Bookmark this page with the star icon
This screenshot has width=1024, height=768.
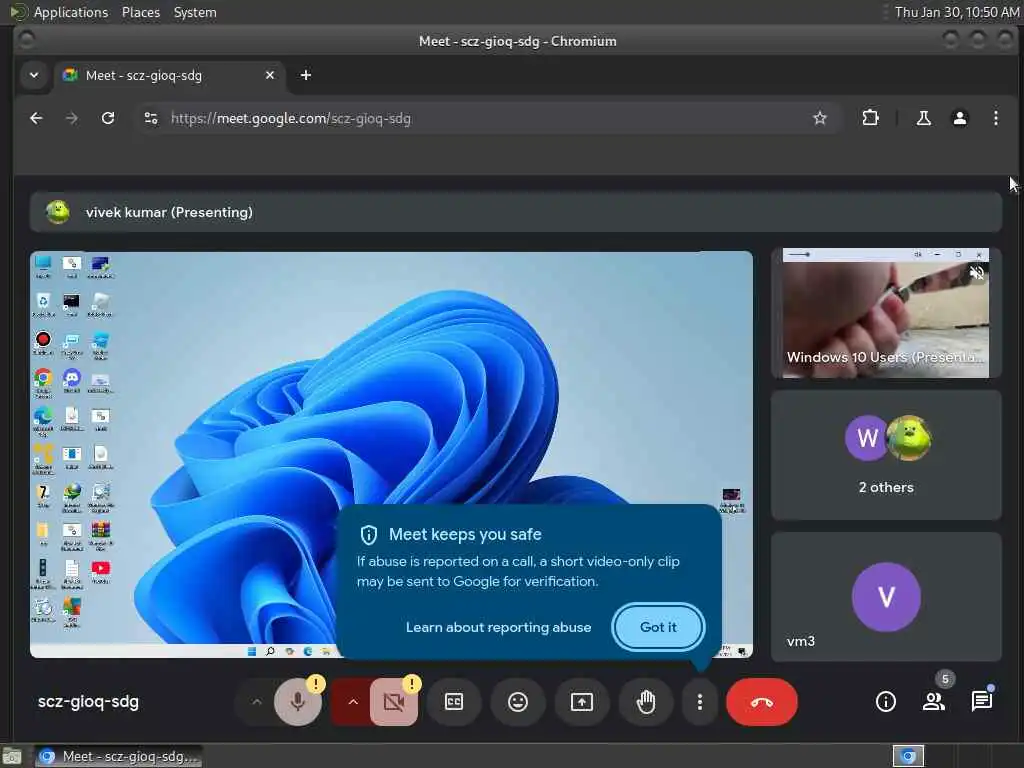(820, 118)
